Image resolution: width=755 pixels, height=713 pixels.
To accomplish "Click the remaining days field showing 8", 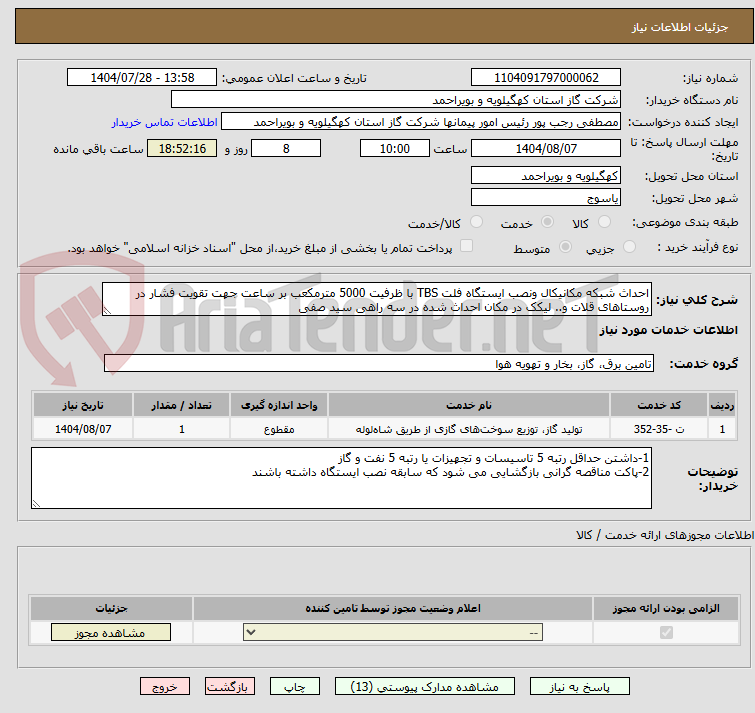I will (x=286, y=148).
